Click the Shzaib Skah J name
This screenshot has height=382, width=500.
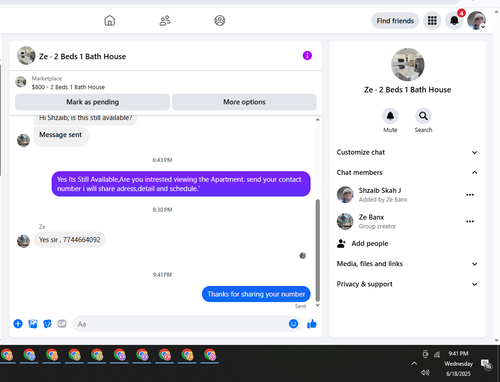click(380, 190)
